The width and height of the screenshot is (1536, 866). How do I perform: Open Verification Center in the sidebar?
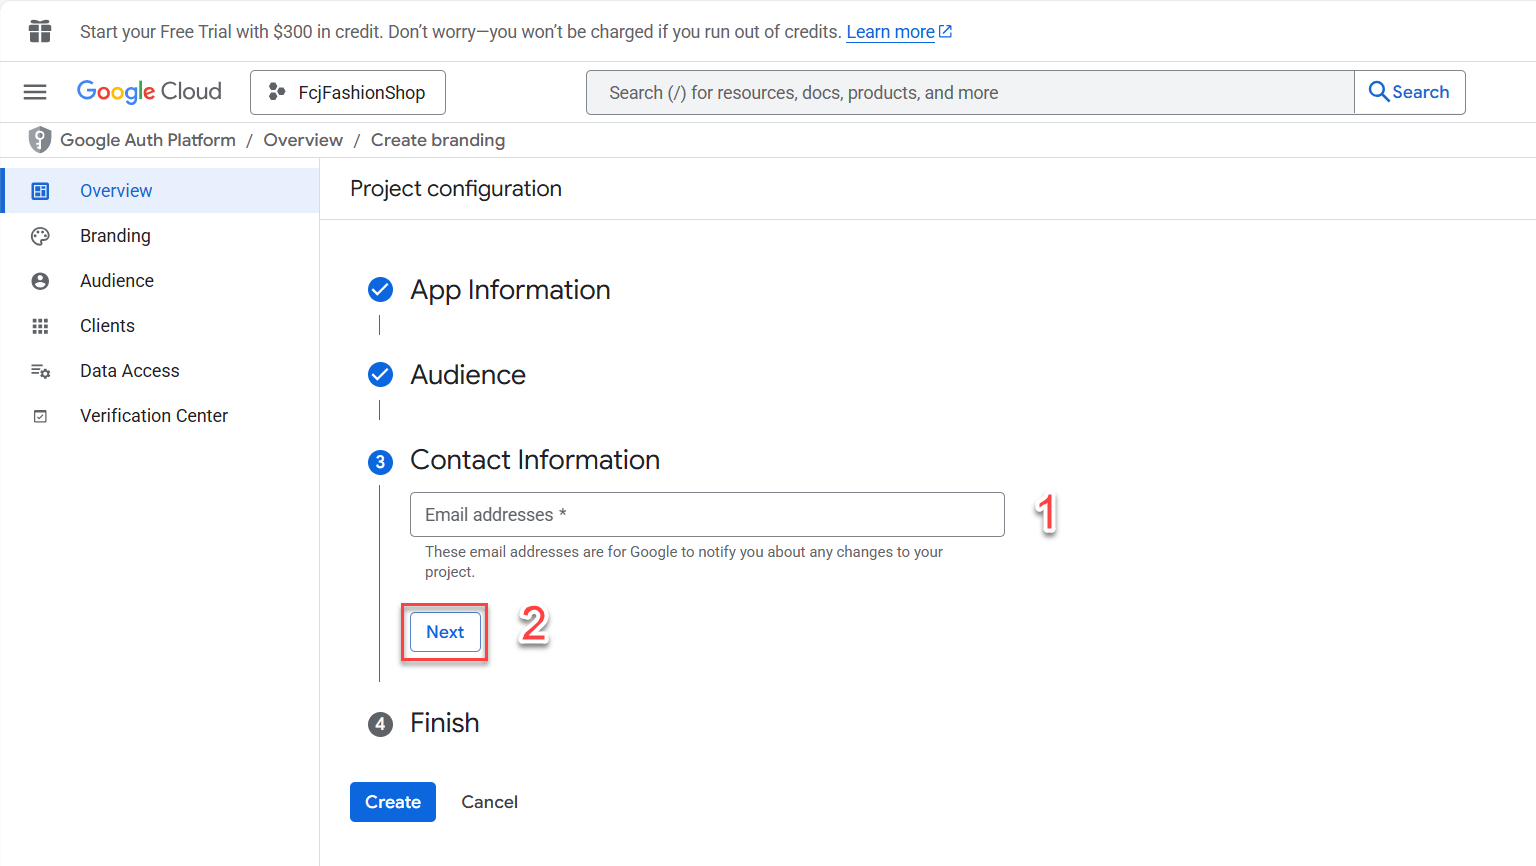pos(160,416)
